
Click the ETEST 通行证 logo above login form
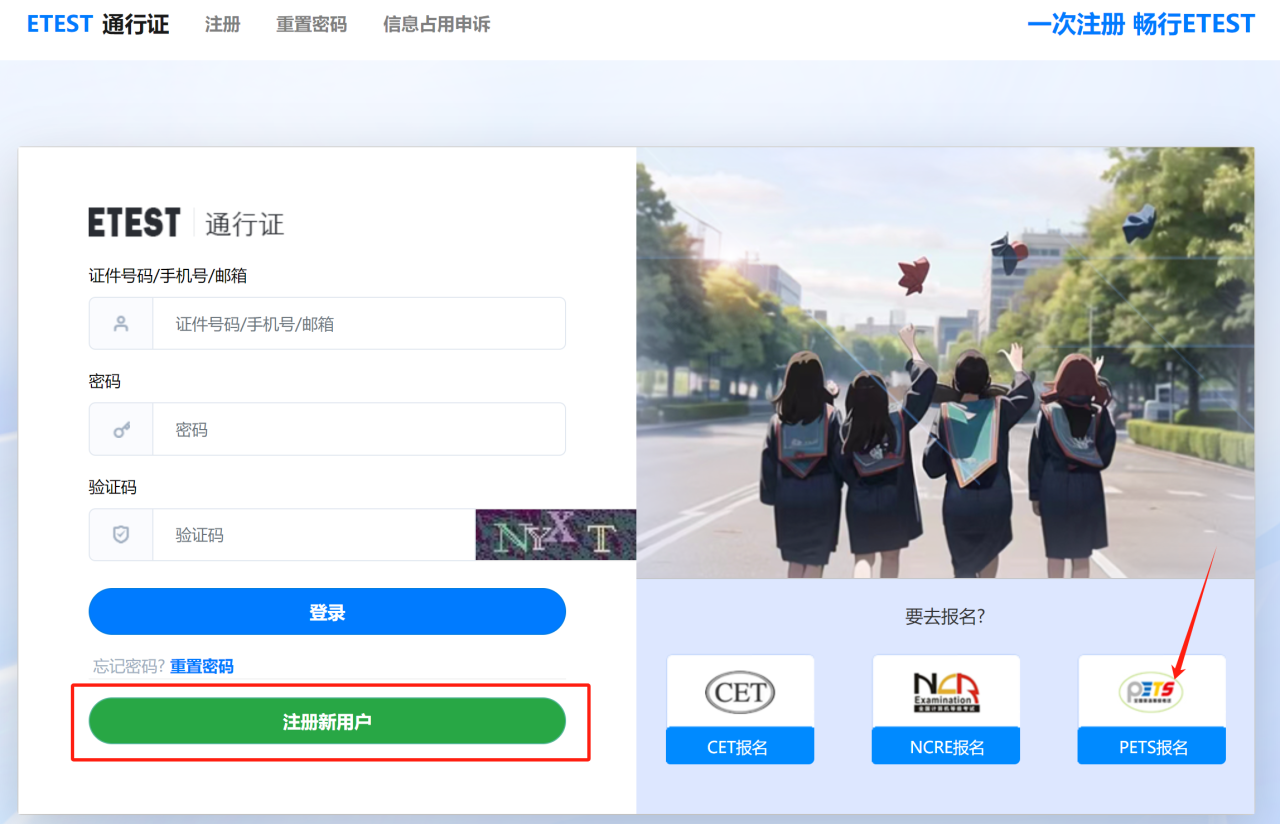186,223
